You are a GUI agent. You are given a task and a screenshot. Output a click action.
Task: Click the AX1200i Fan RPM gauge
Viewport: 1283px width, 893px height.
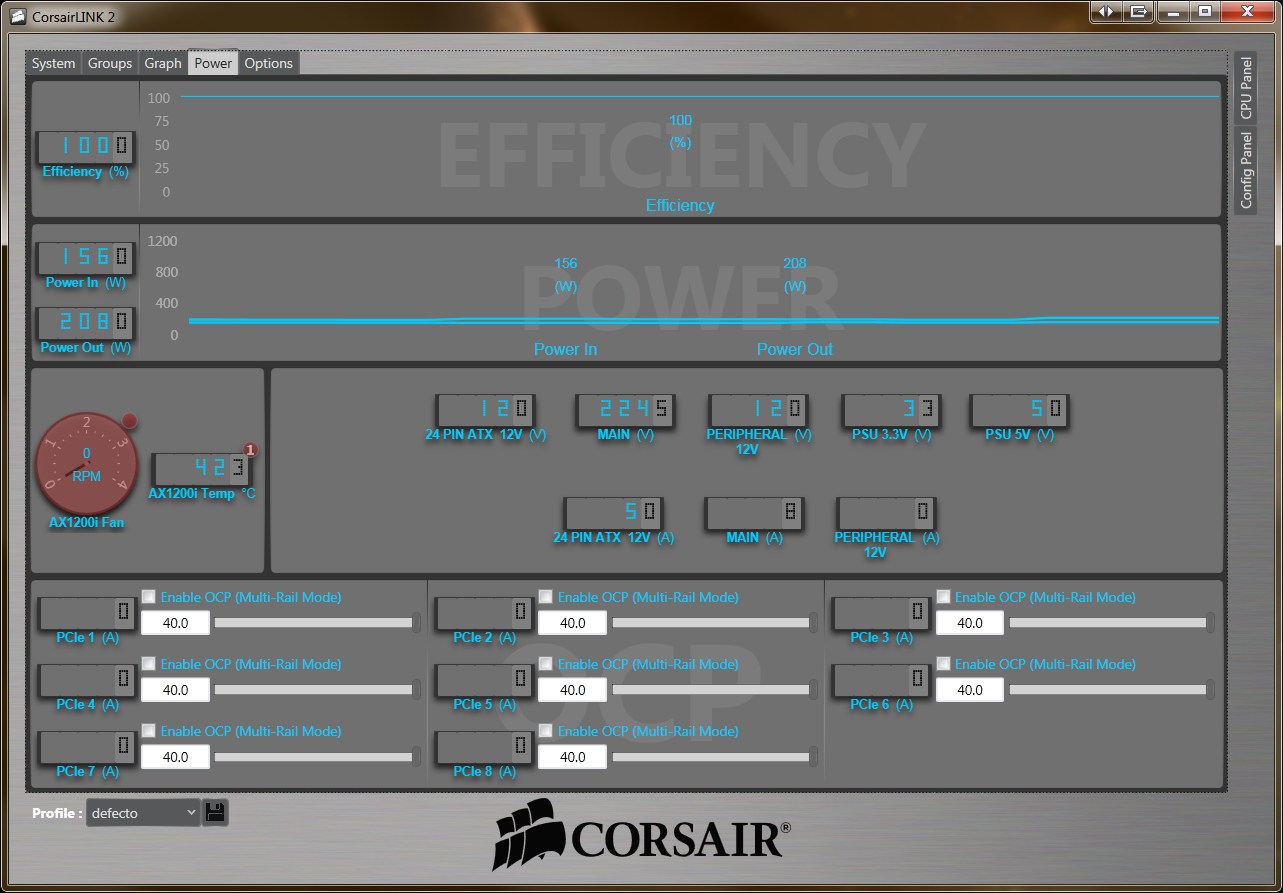coord(86,464)
